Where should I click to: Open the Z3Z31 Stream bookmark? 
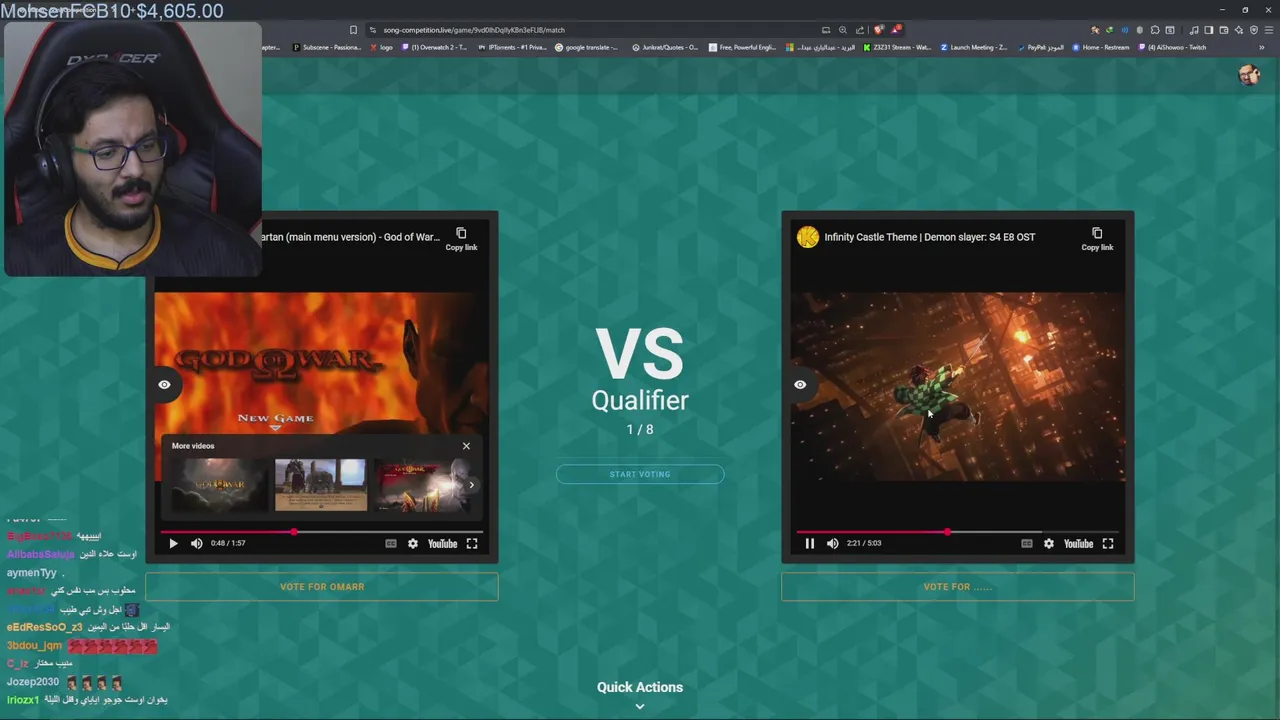pyautogui.click(x=896, y=47)
